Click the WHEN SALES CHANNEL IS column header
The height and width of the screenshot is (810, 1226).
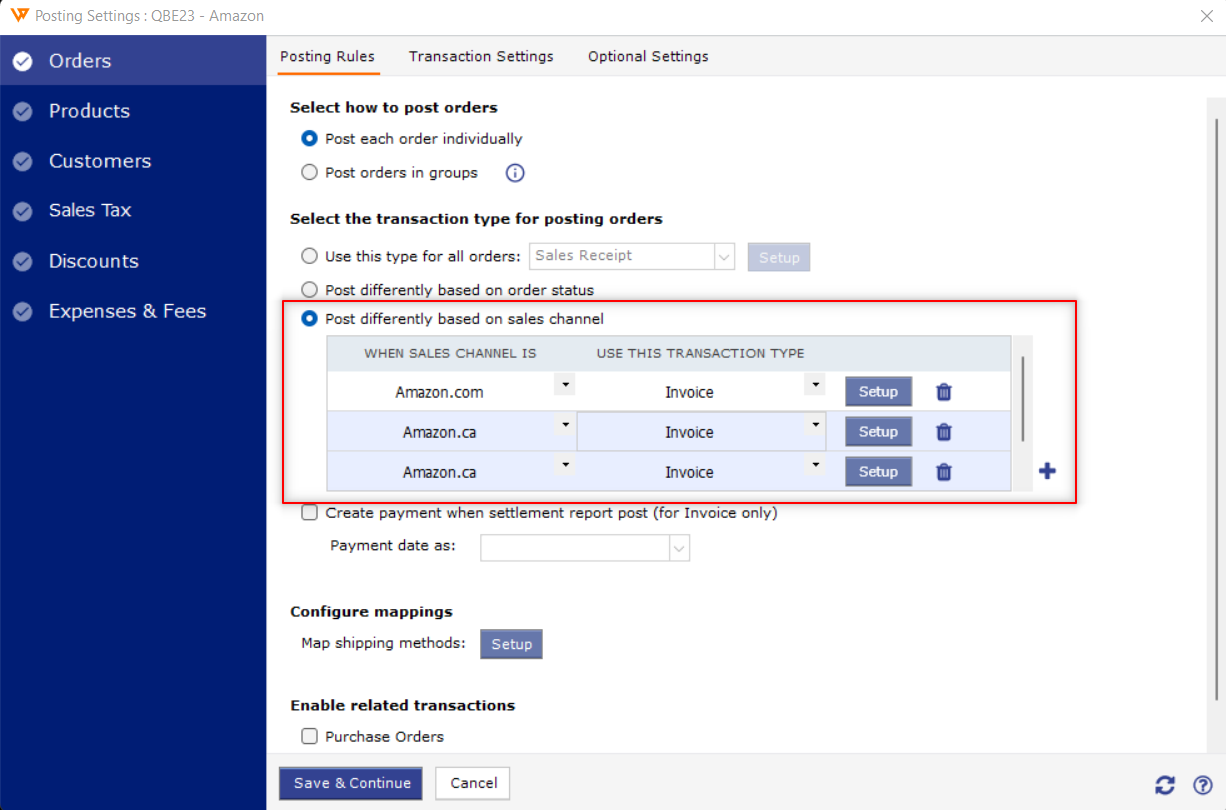click(450, 353)
